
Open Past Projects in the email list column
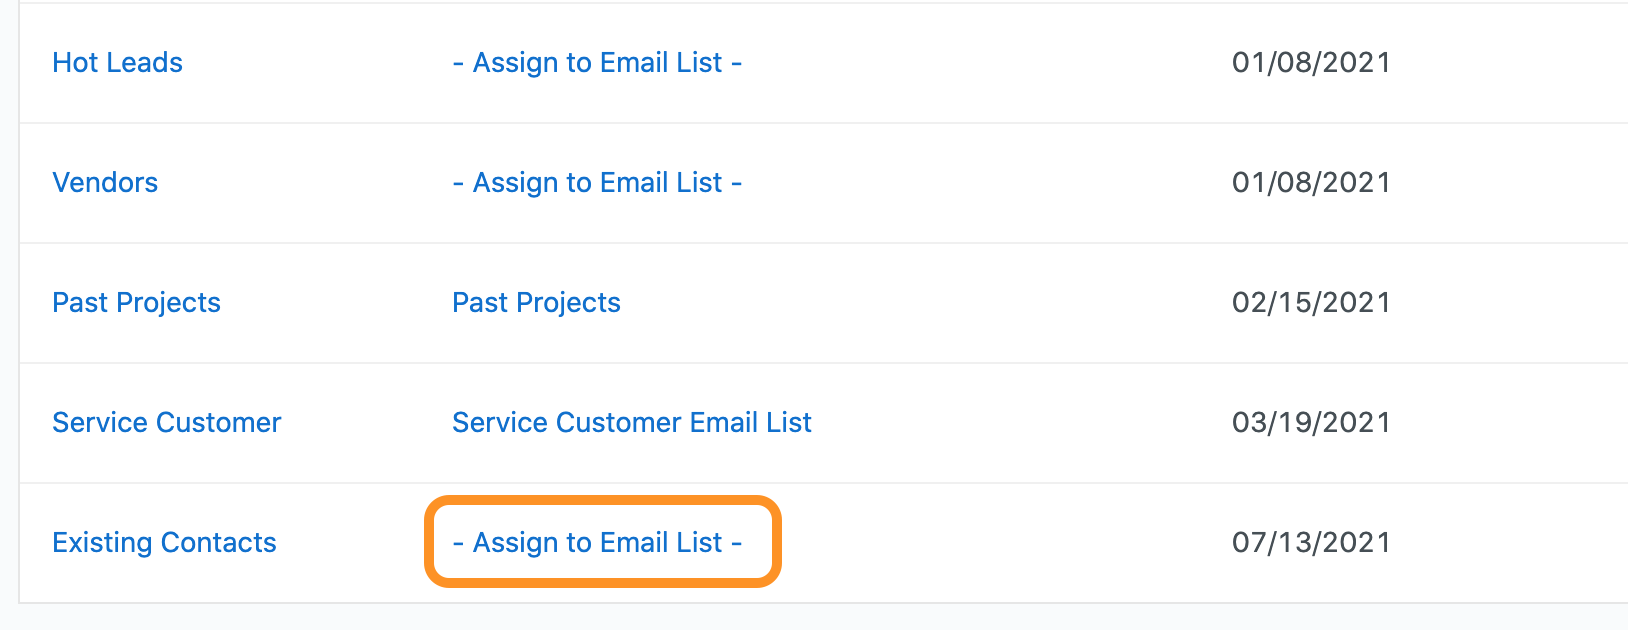[536, 302]
